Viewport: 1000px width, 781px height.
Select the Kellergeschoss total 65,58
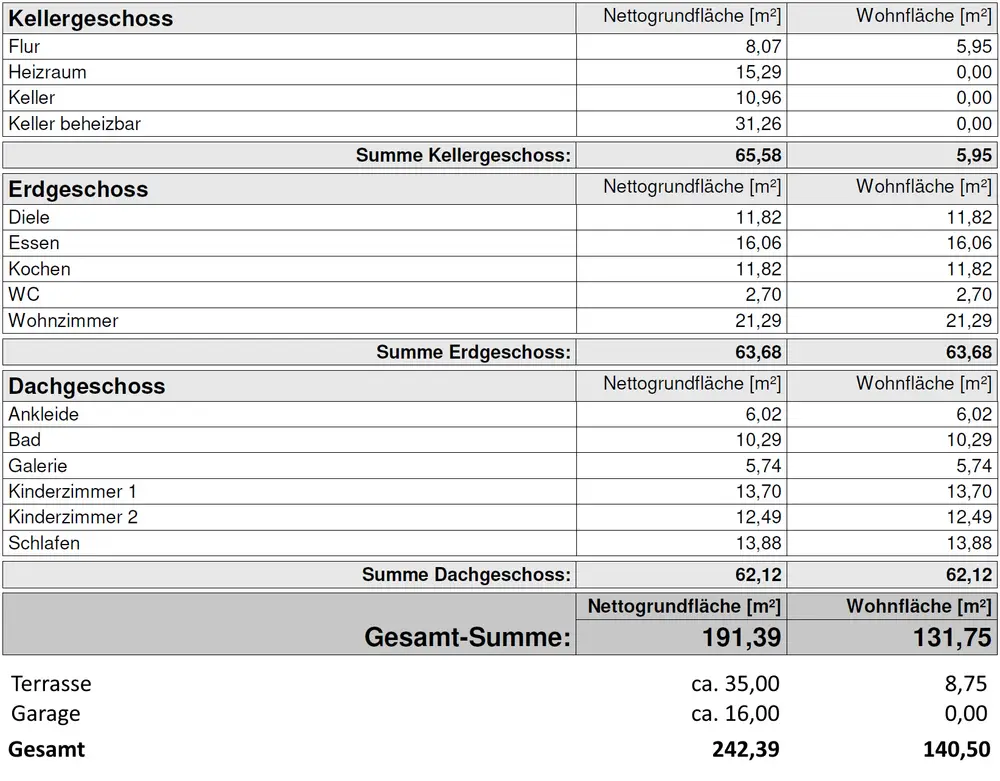(759, 155)
